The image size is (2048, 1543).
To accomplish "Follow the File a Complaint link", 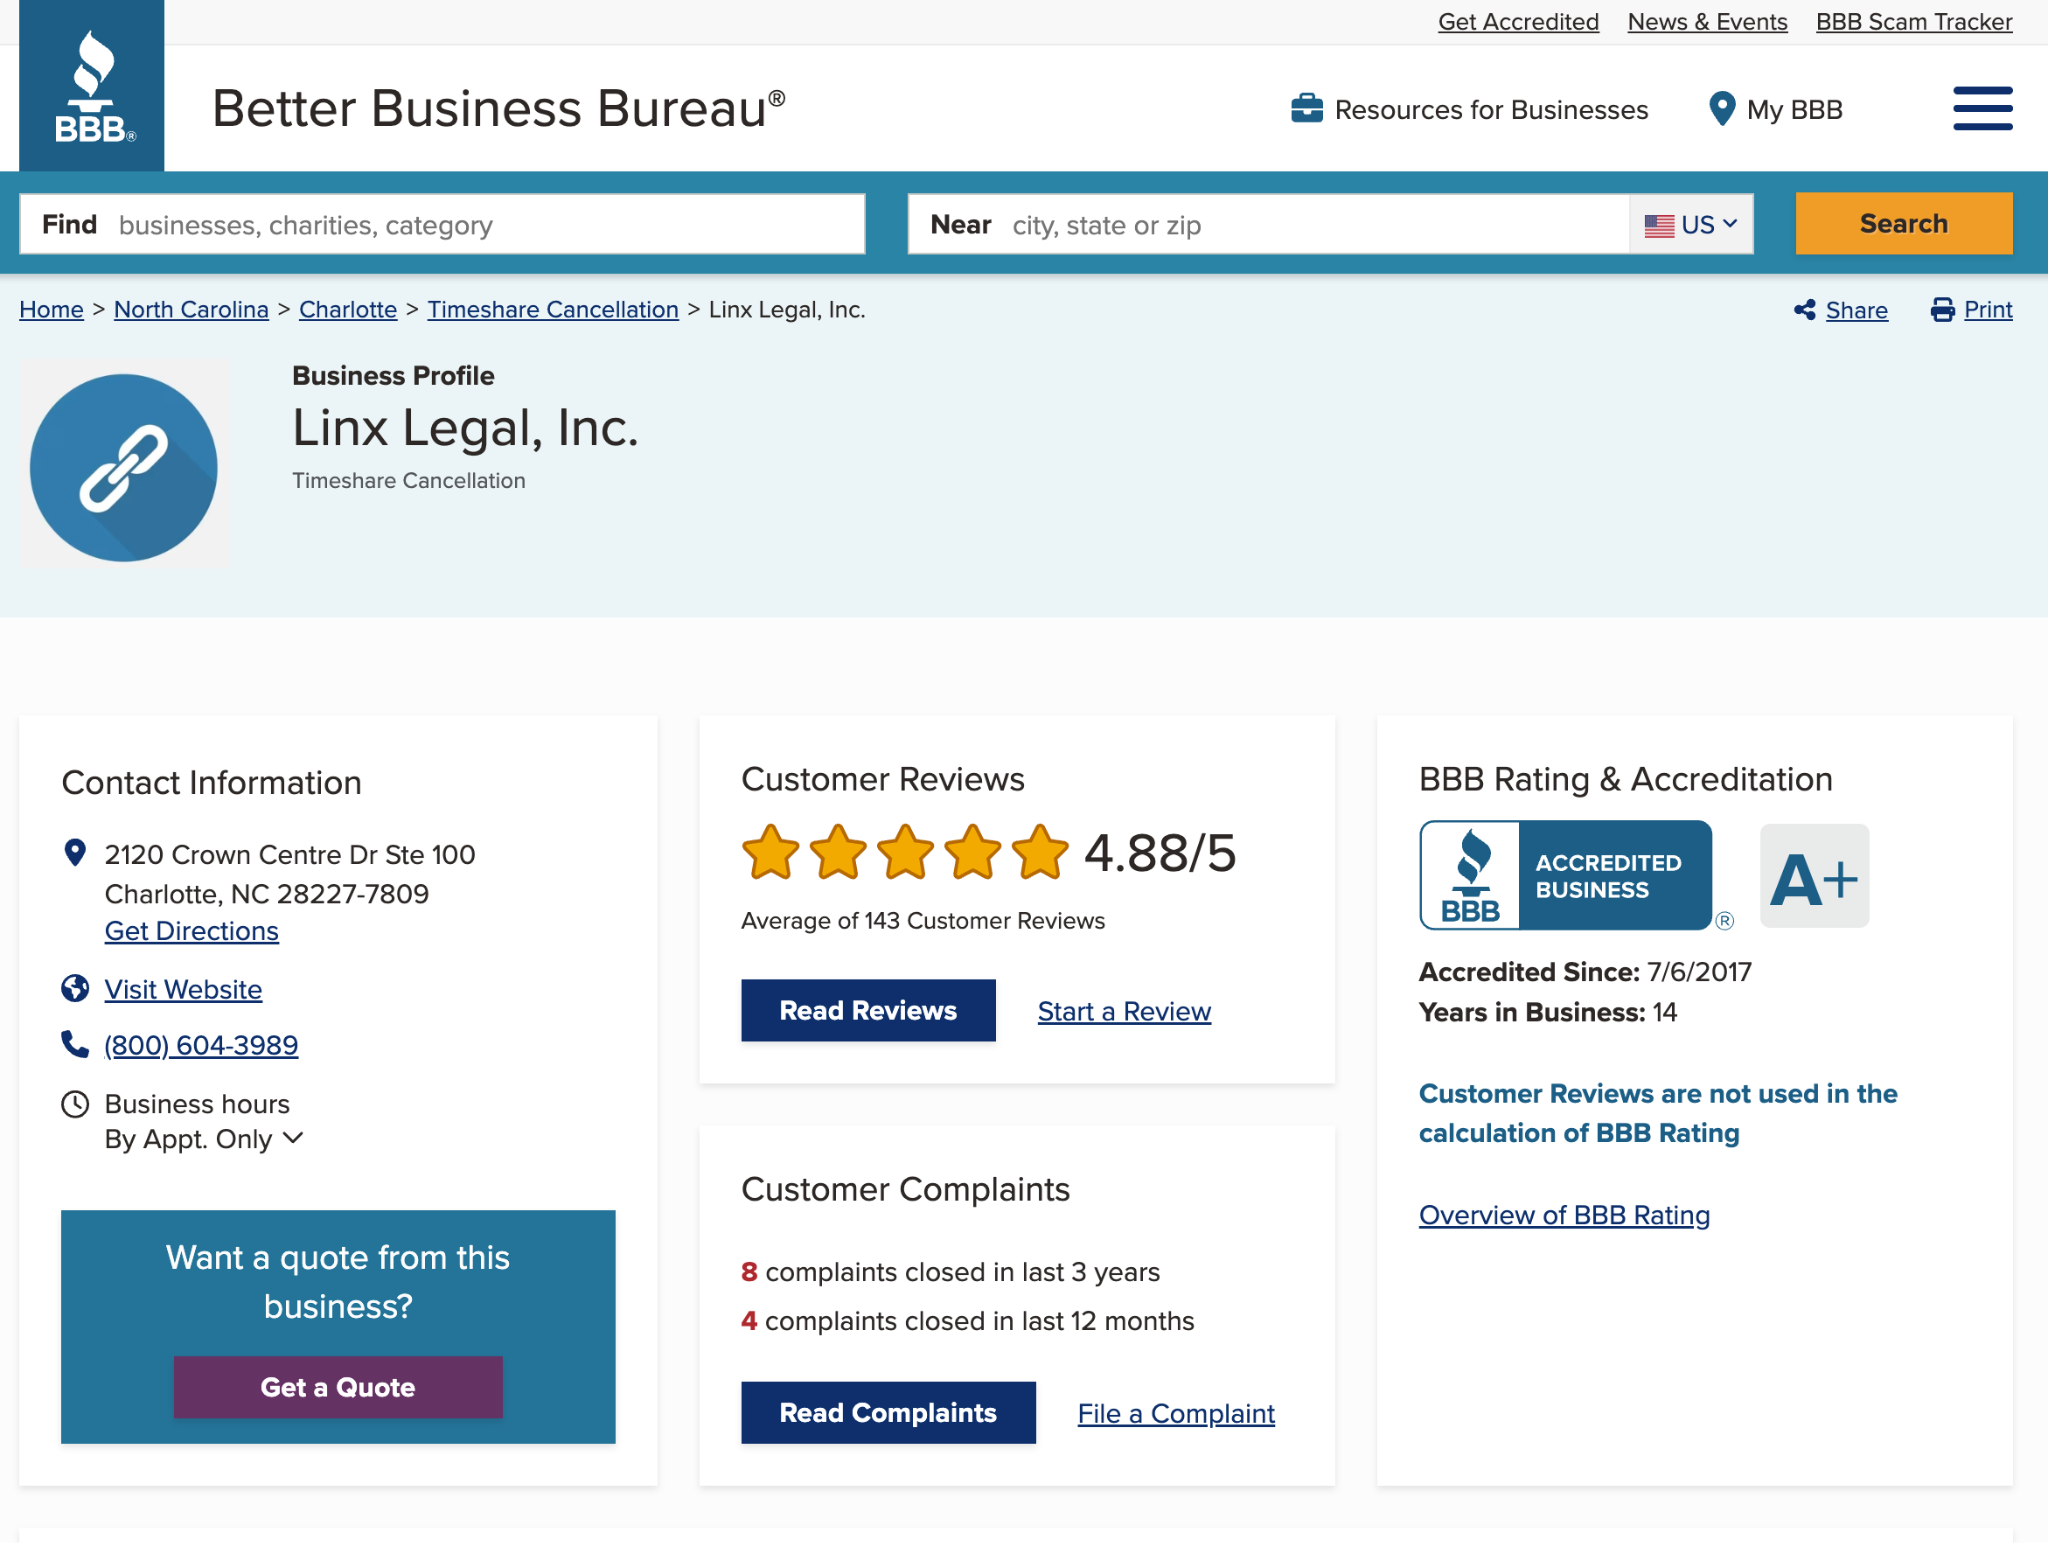I will 1176,1413.
